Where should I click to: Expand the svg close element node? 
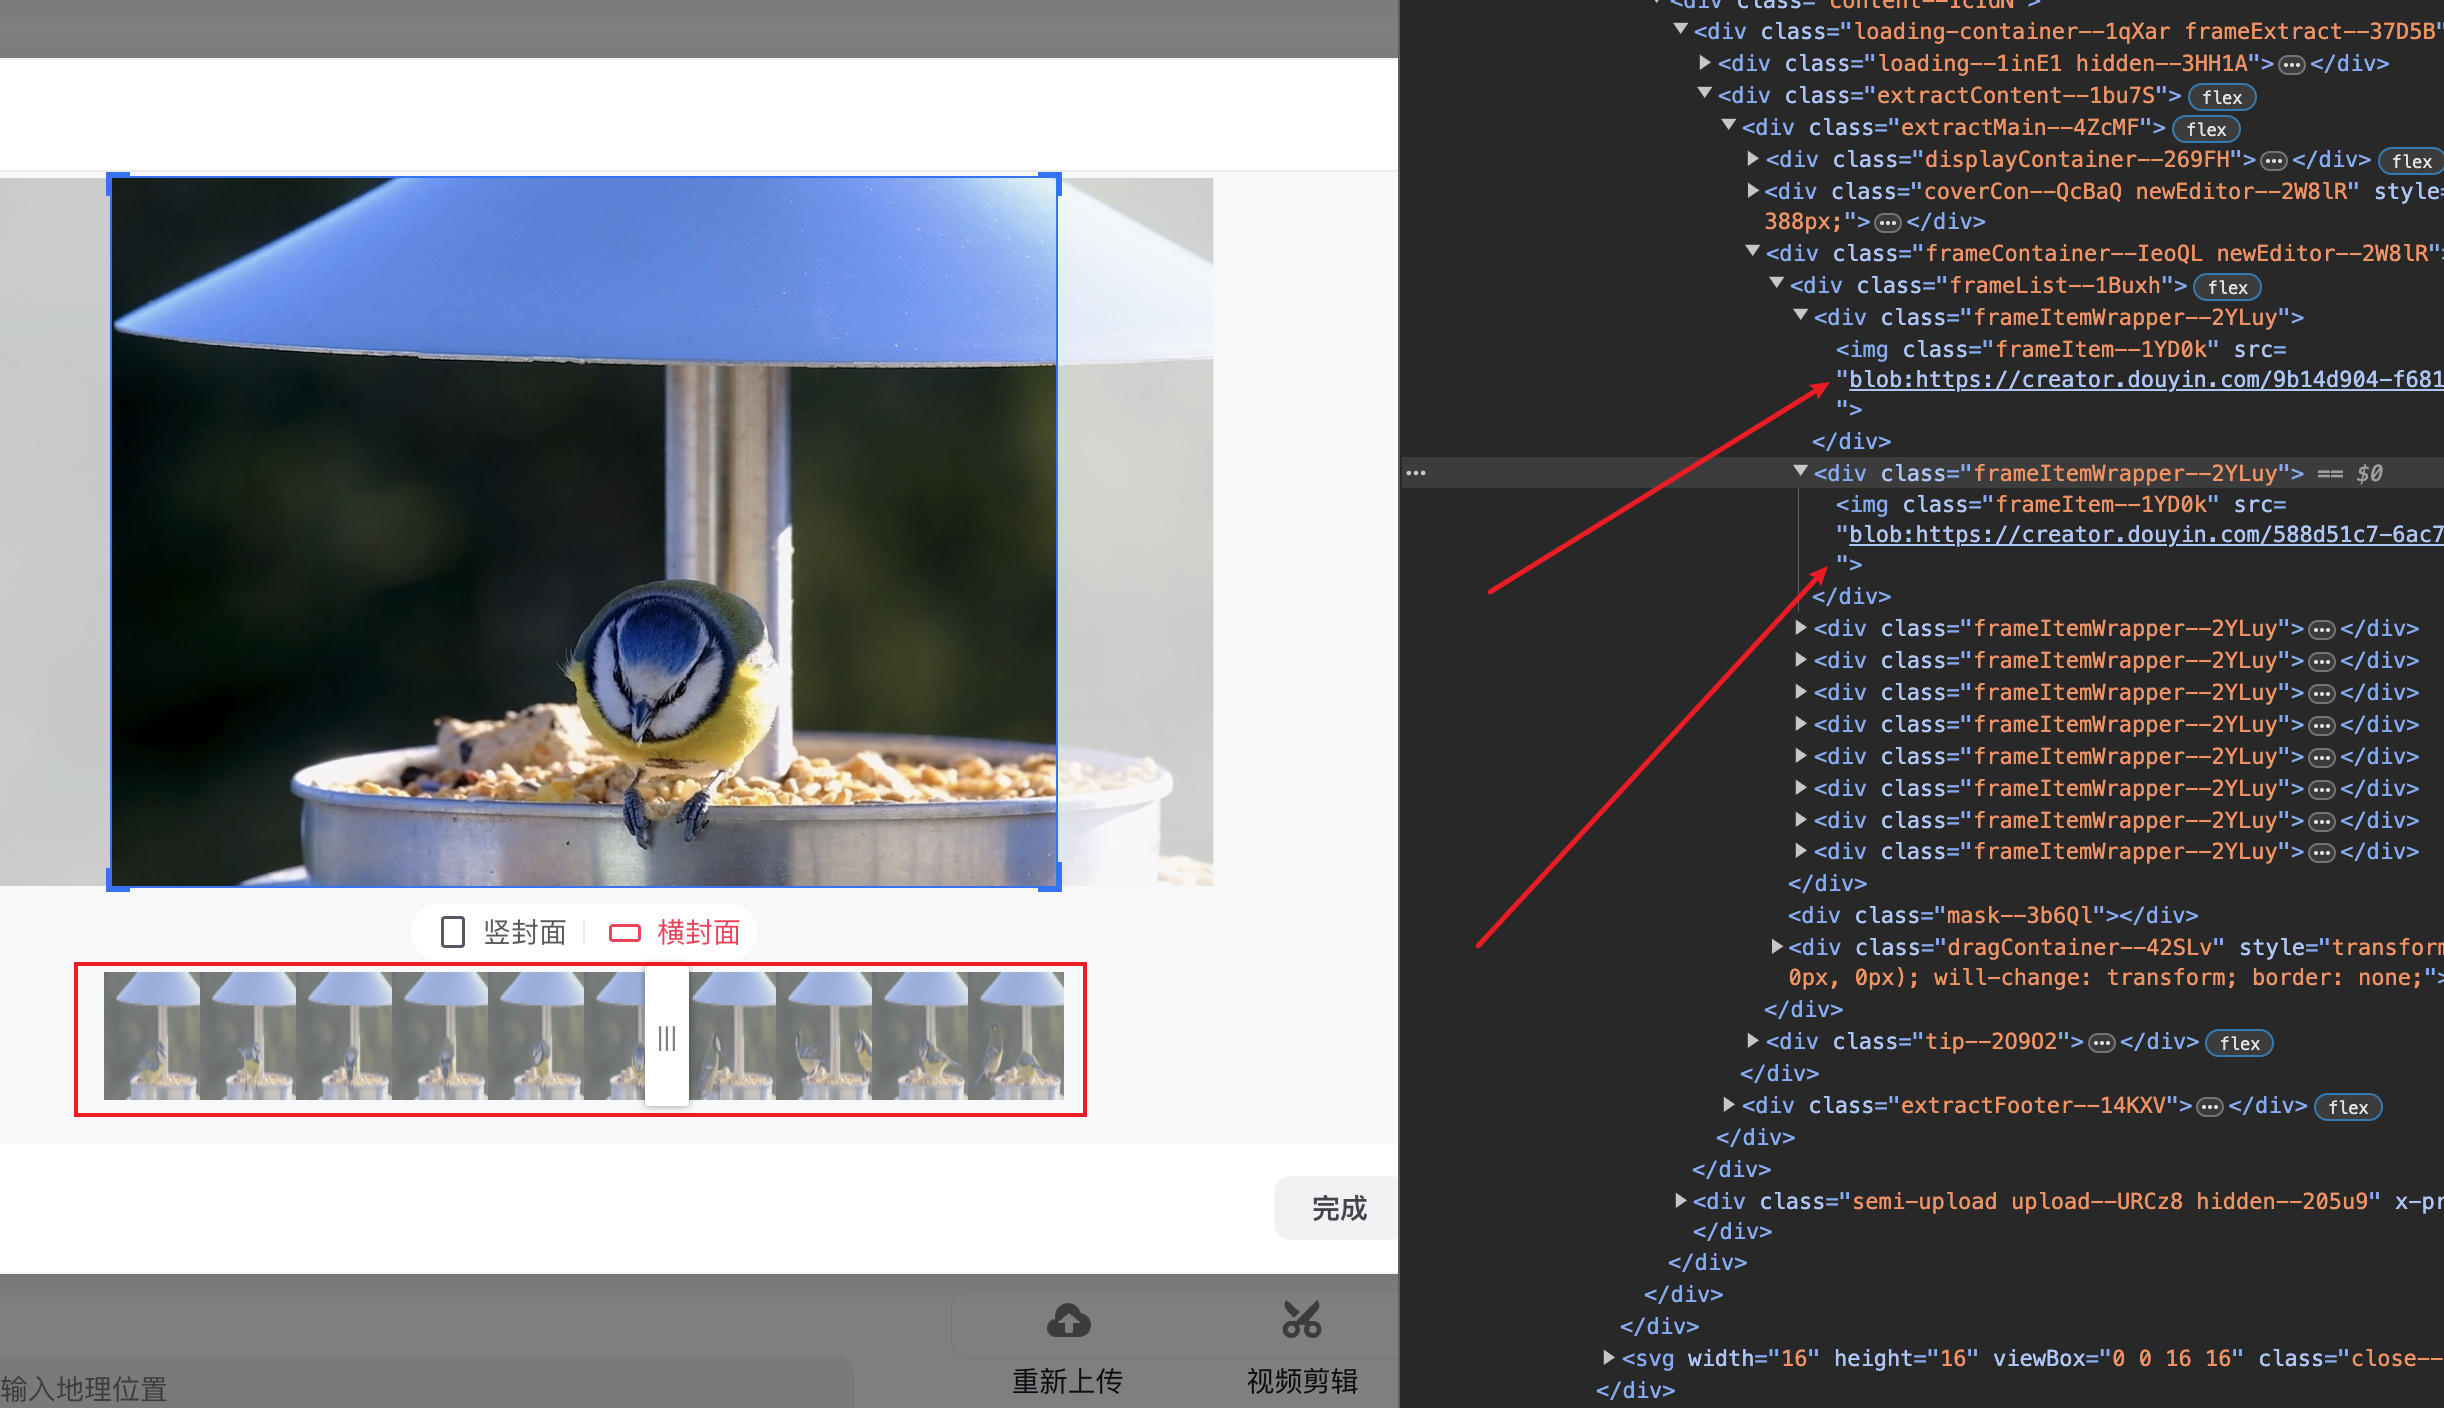click(1609, 1358)
